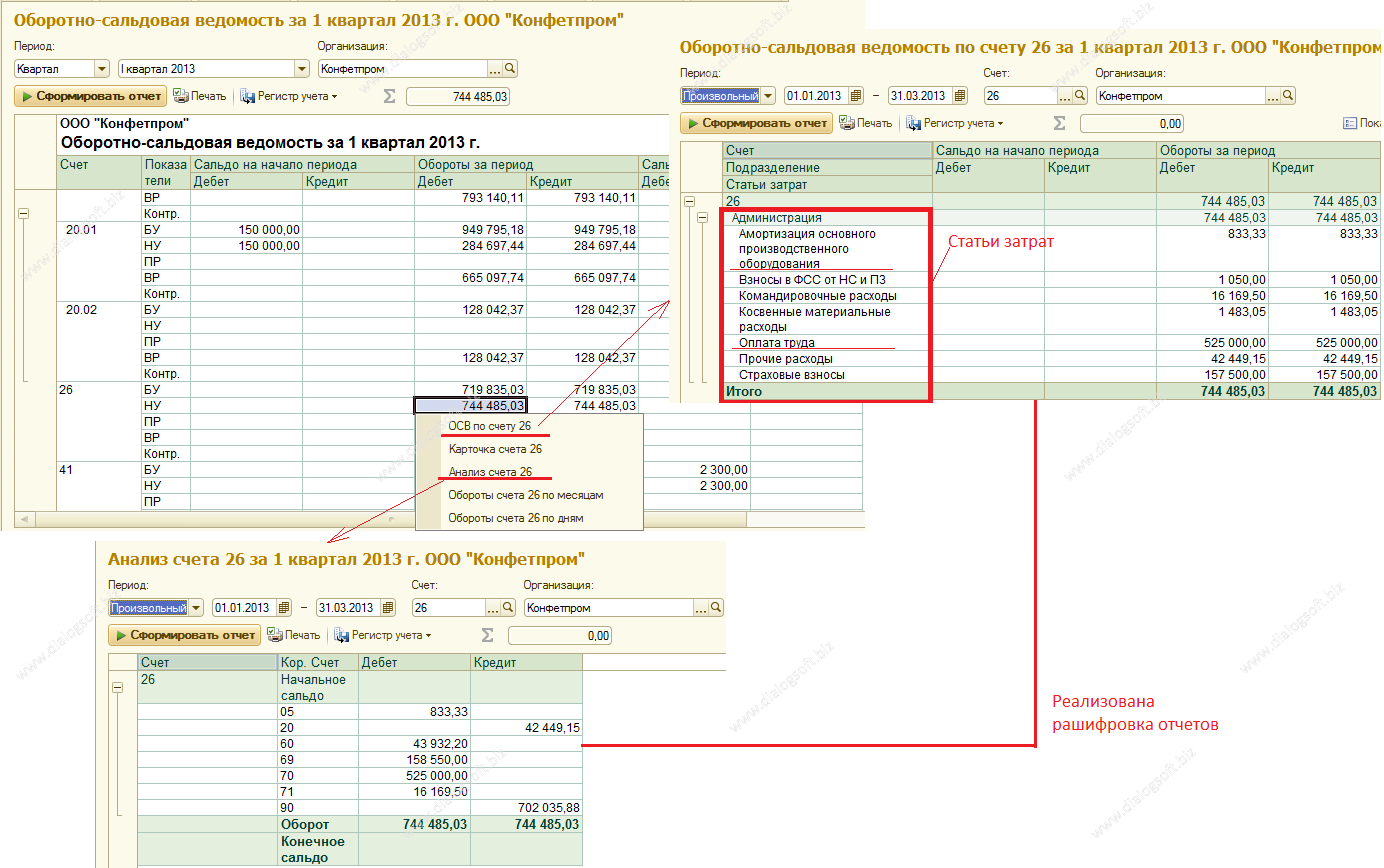Choose Обороты счета 26 по дням

(516, 518)
